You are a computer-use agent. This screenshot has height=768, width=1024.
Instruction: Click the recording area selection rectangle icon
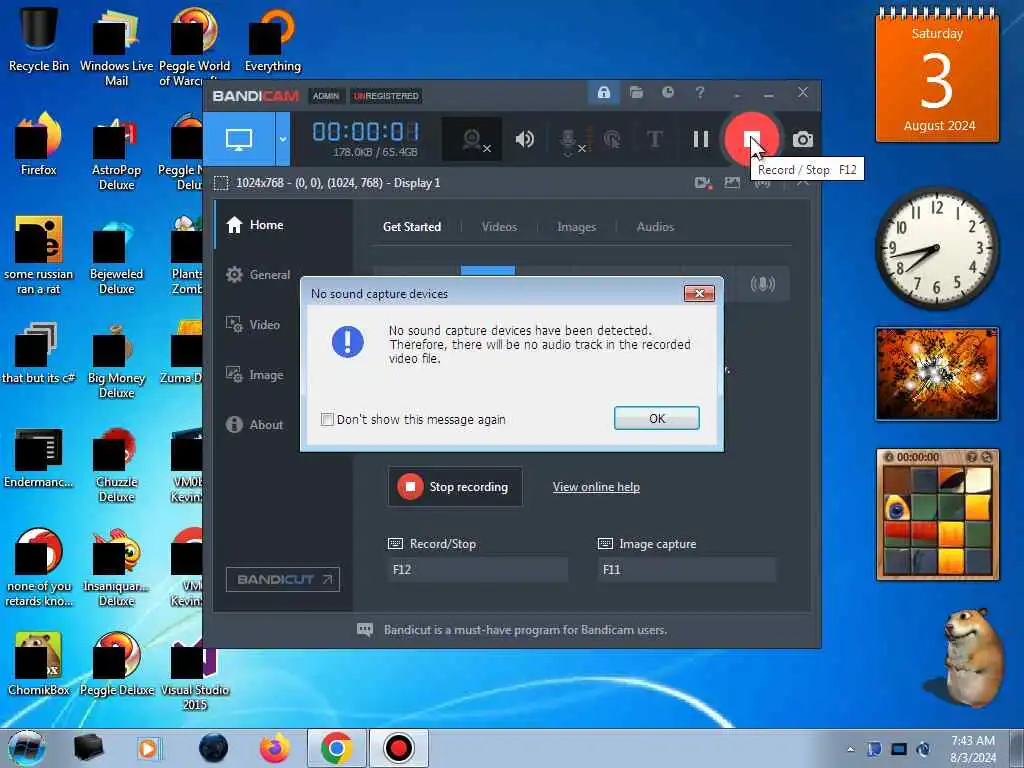coord(221,183)
